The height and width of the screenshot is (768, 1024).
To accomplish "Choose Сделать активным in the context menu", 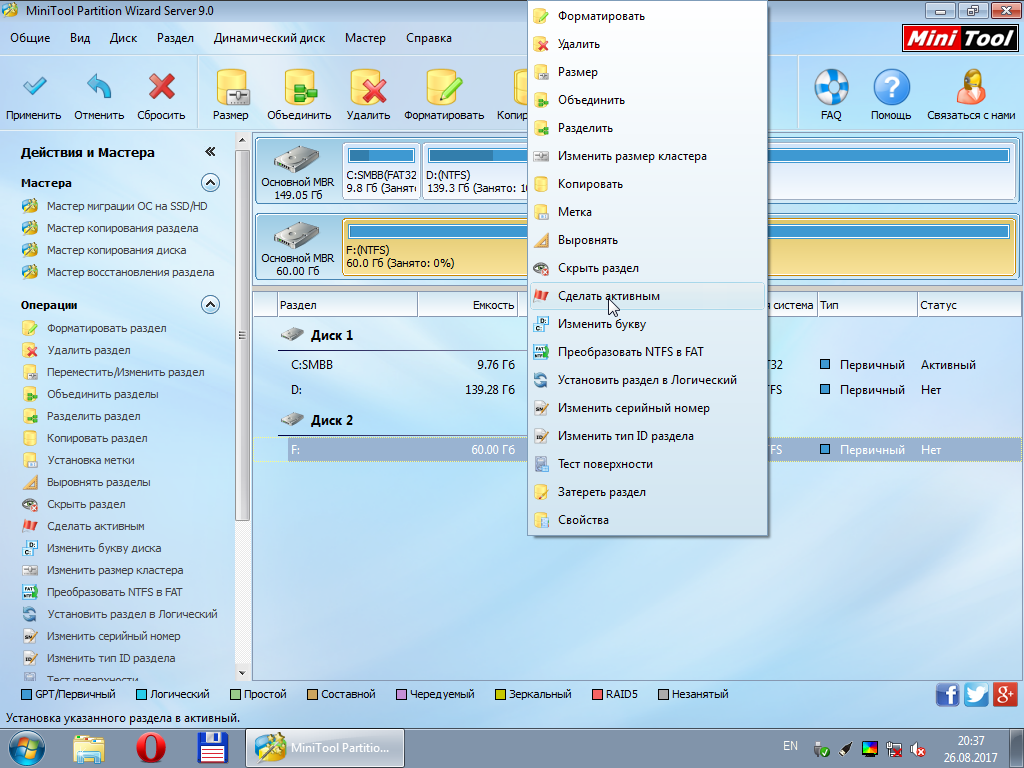I will (647, 296).
